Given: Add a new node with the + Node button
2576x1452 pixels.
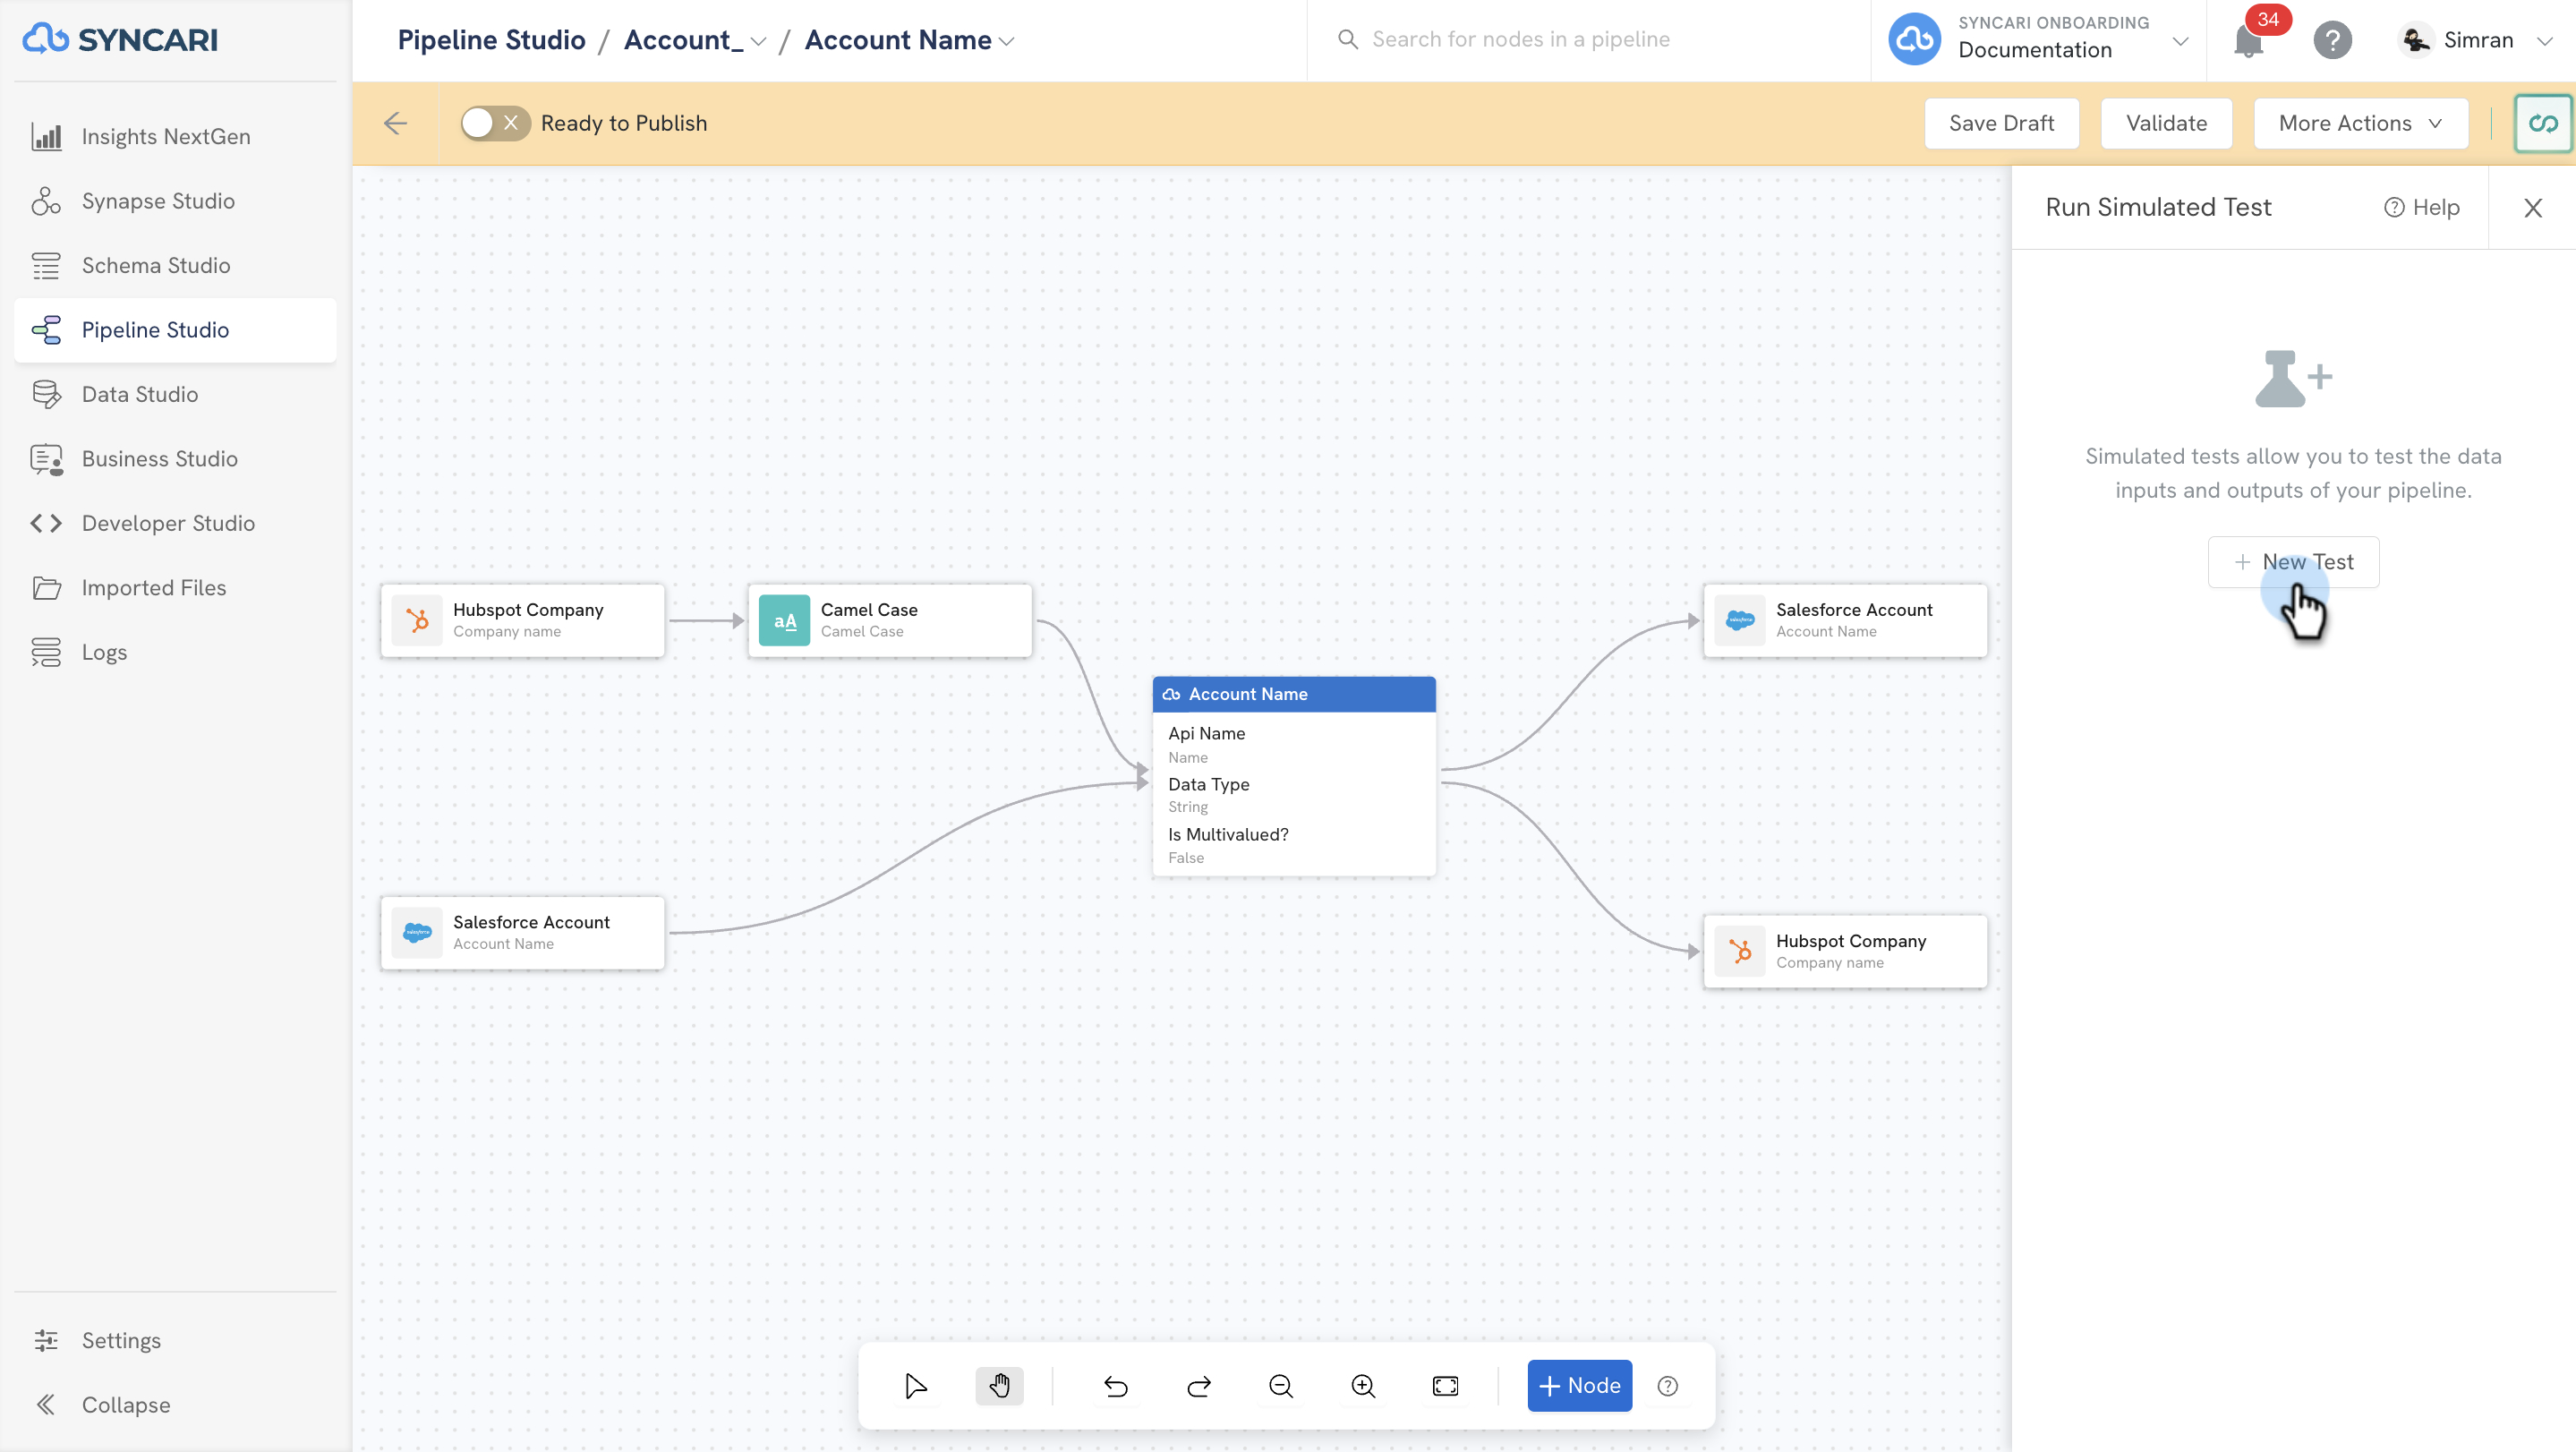Looking at the screenshot, I should (x=1580, y=1386).
